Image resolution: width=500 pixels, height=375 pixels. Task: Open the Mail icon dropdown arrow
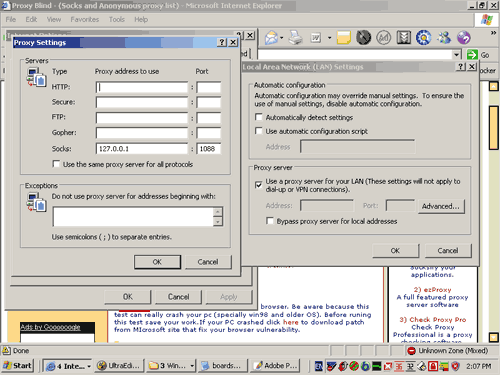(282, 38)
